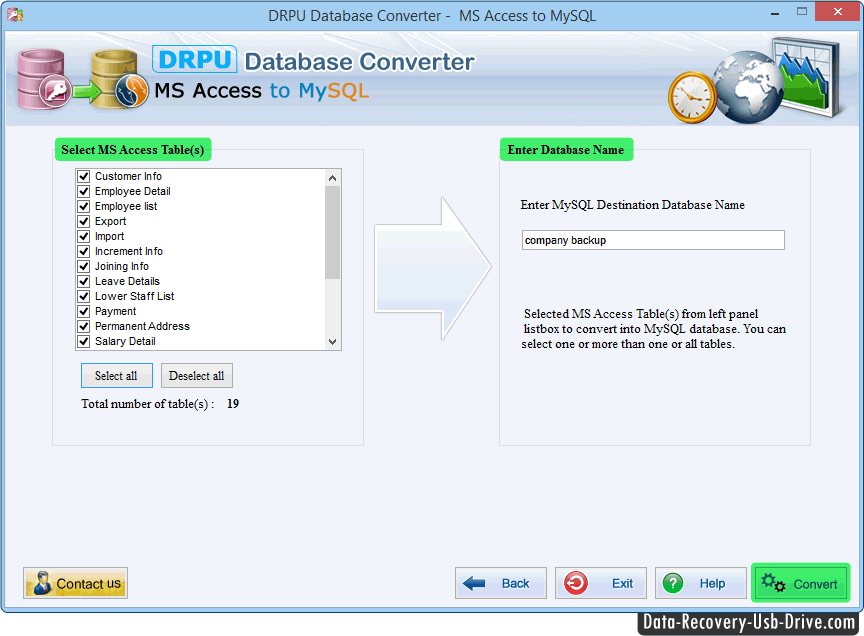Click the app icon in title bar
The image size is (864, 636).
15,14
